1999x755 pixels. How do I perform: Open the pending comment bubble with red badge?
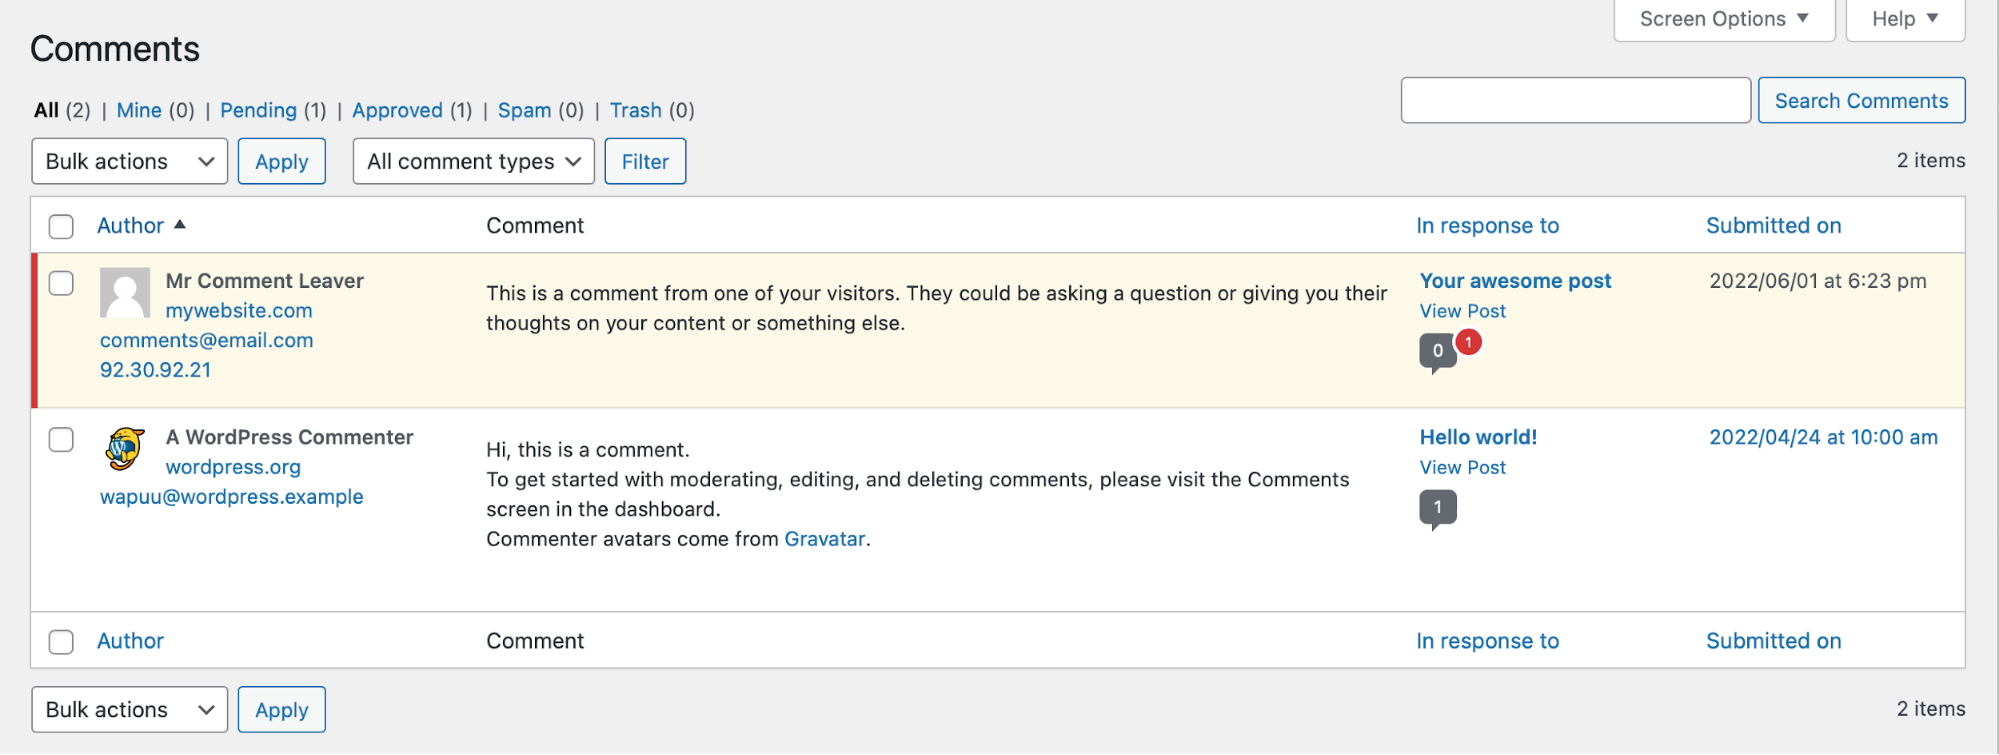tap(1437, 353)
